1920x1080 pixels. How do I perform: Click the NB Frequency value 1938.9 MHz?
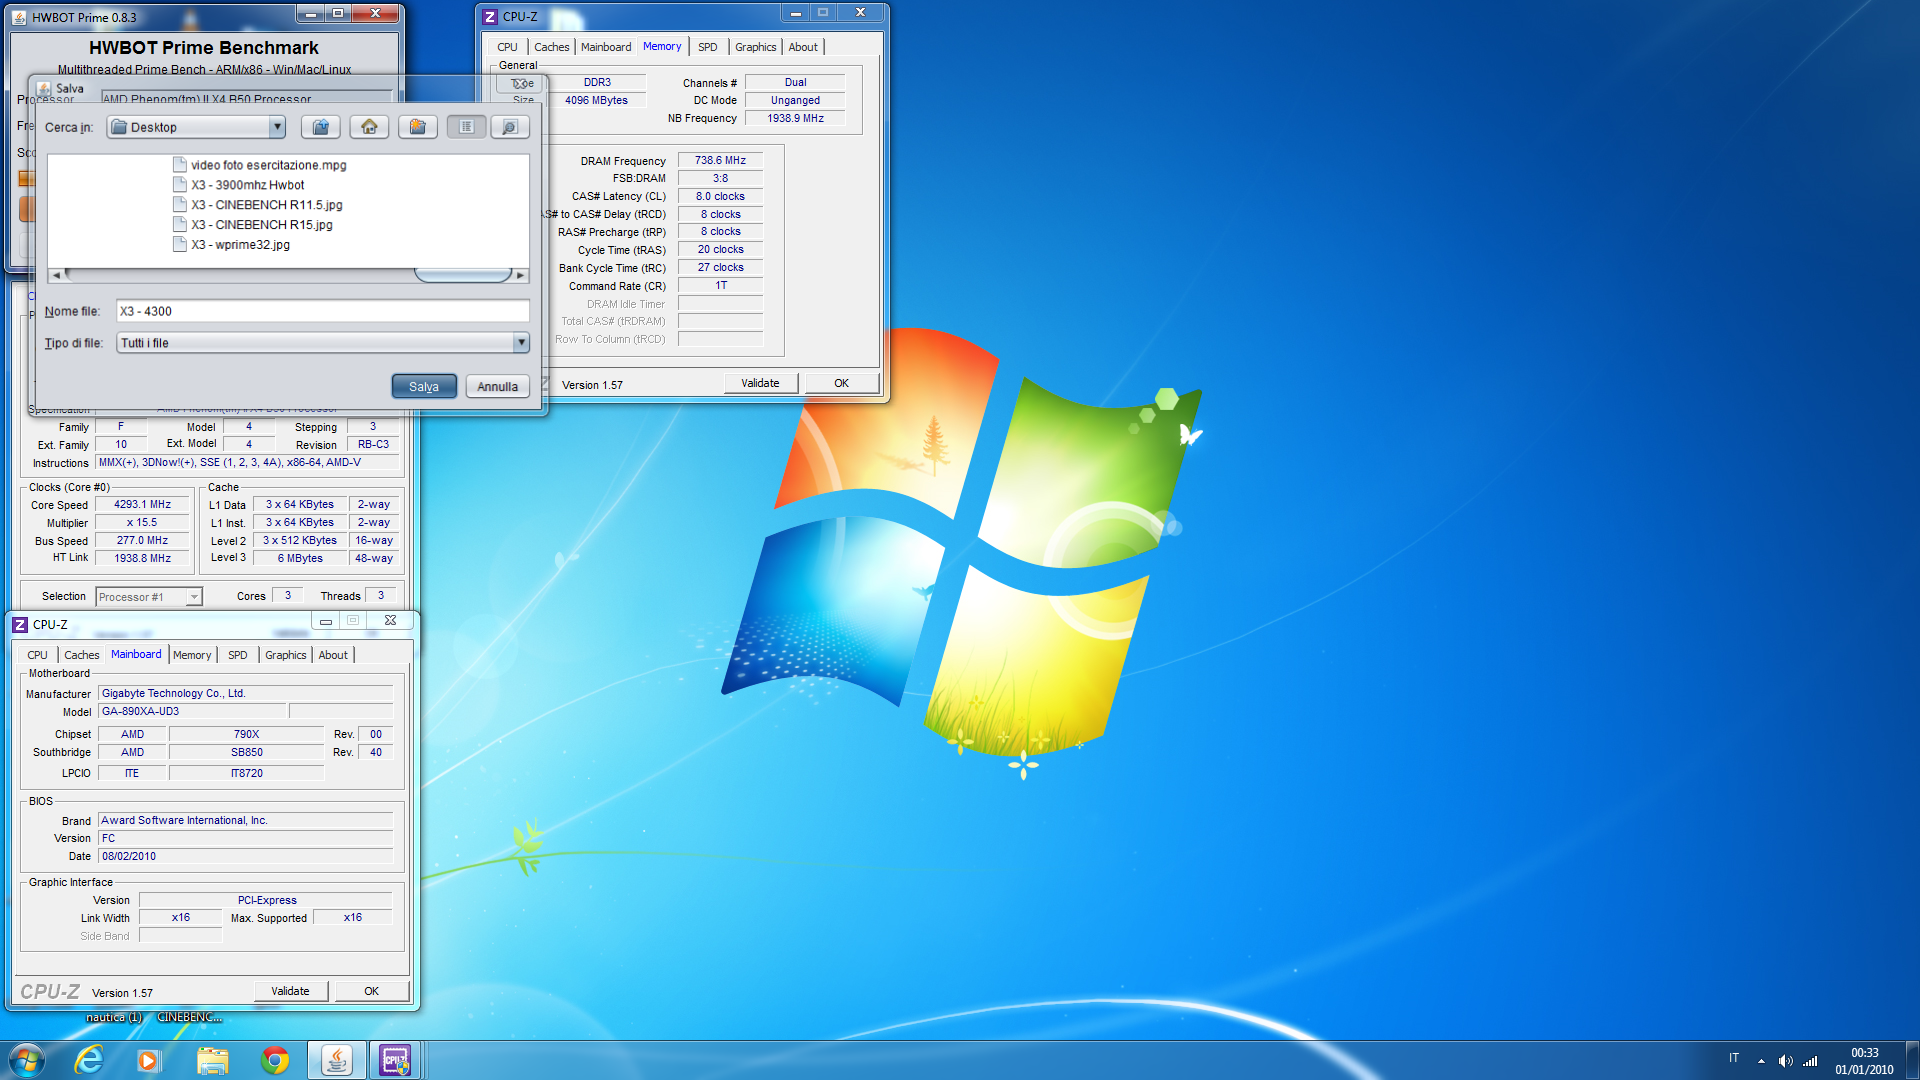[795, 118]
